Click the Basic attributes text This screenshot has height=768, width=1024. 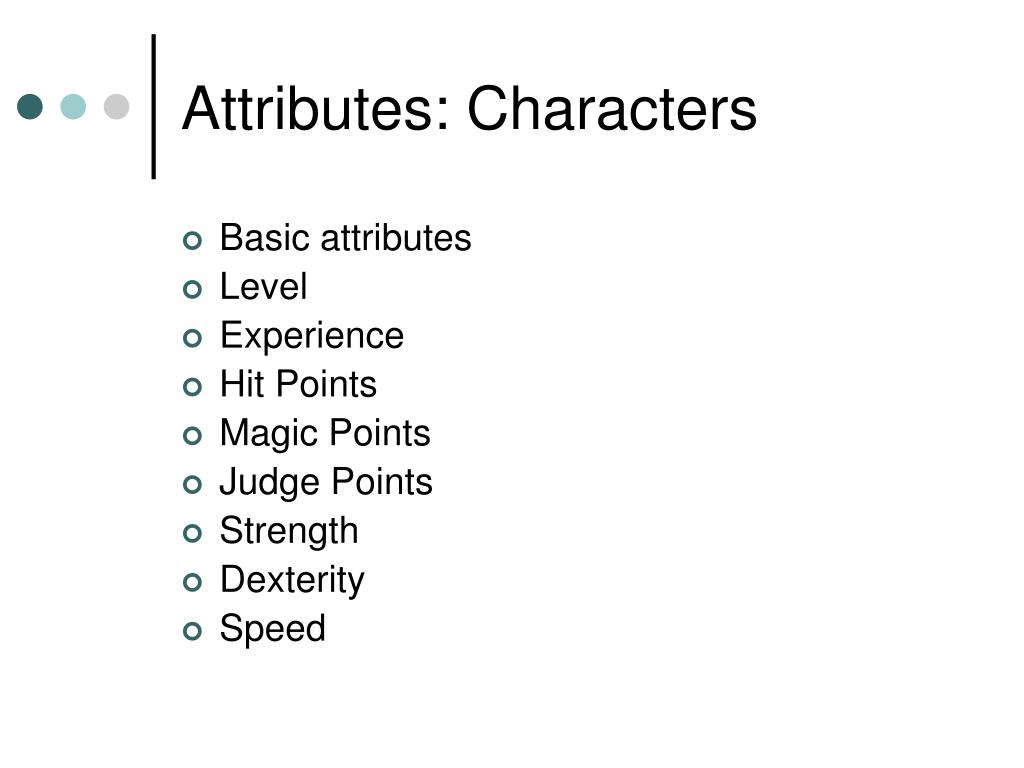click(345, 237)
